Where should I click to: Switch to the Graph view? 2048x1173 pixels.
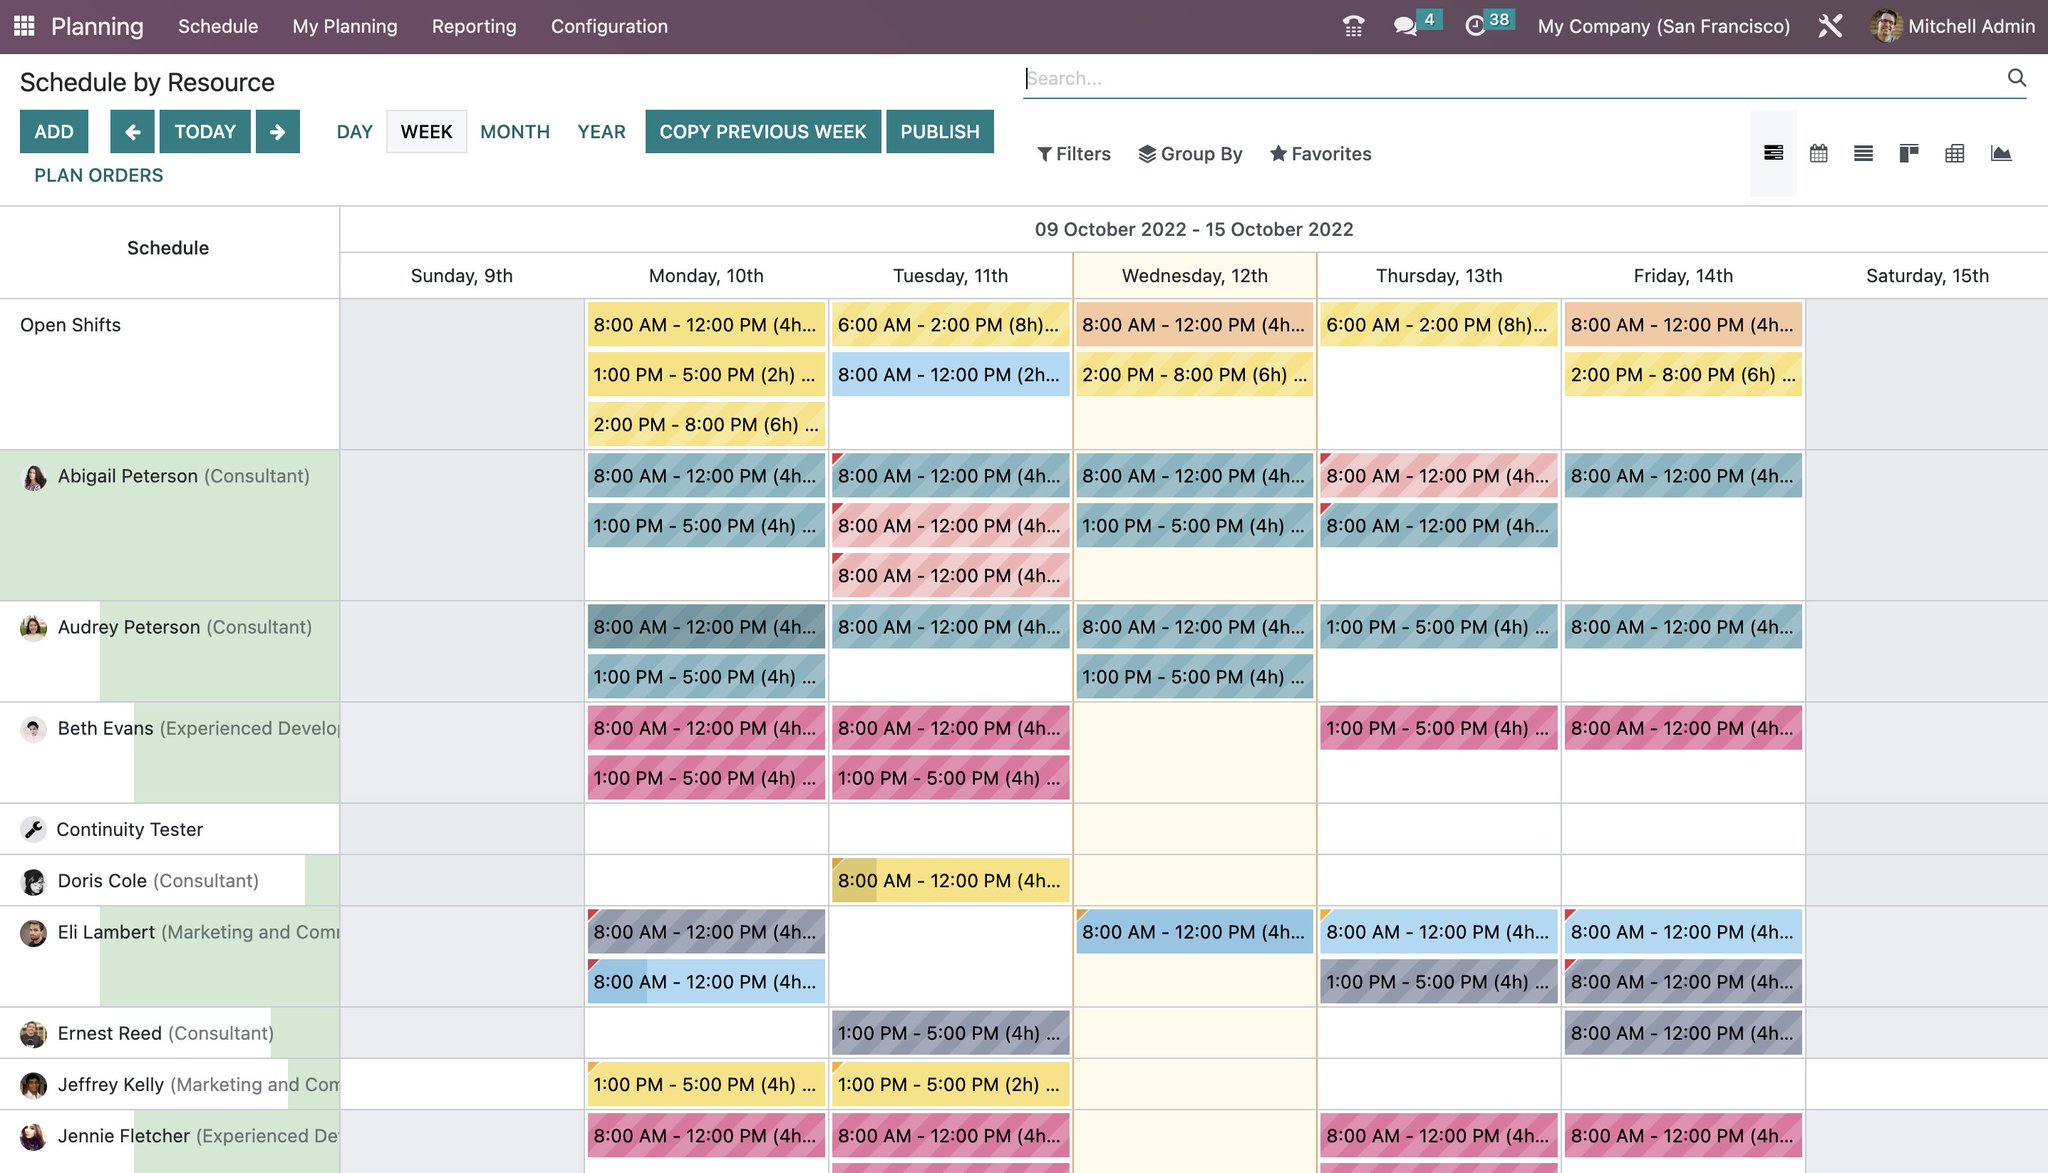tap(2000, 153)
